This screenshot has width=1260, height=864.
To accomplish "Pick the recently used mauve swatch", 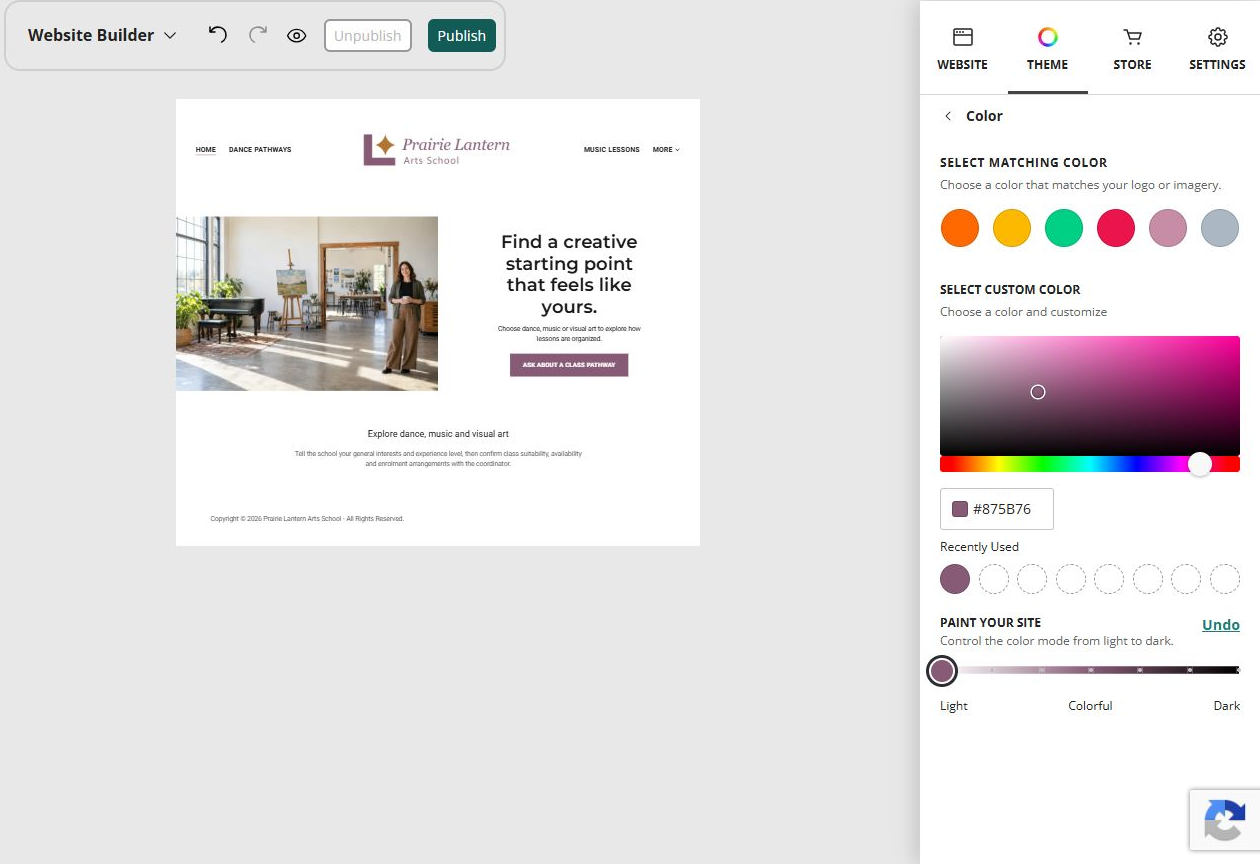I will [x=954, y=579].
